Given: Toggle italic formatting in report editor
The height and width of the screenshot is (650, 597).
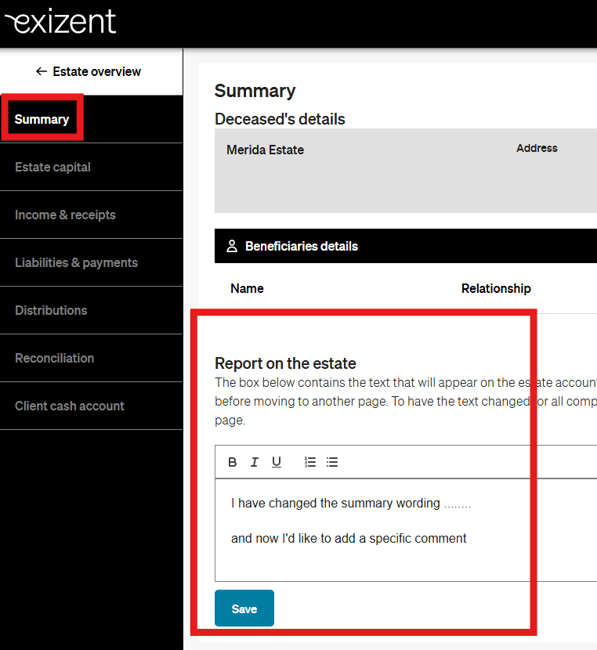Looking at the screenshot, I should point(255,462).
